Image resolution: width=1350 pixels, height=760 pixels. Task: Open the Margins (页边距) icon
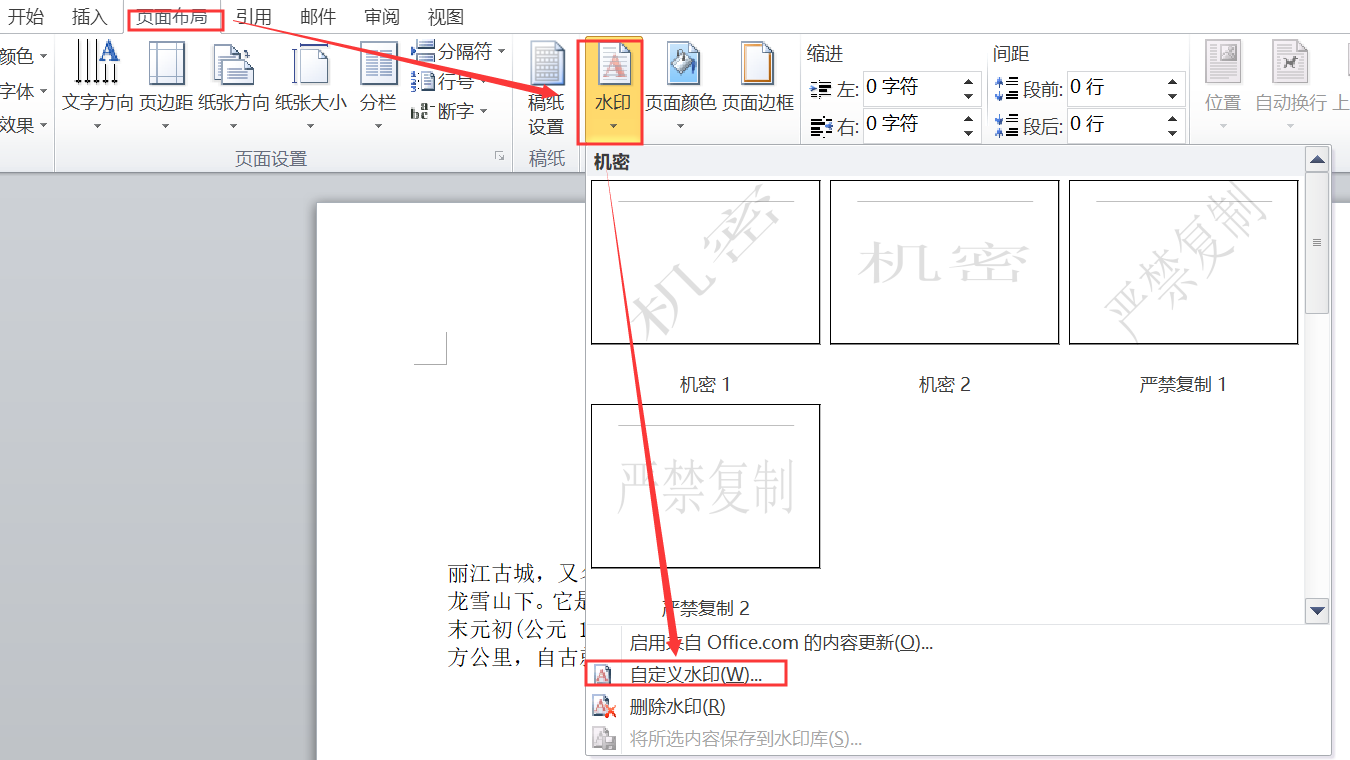click(165, 86)
